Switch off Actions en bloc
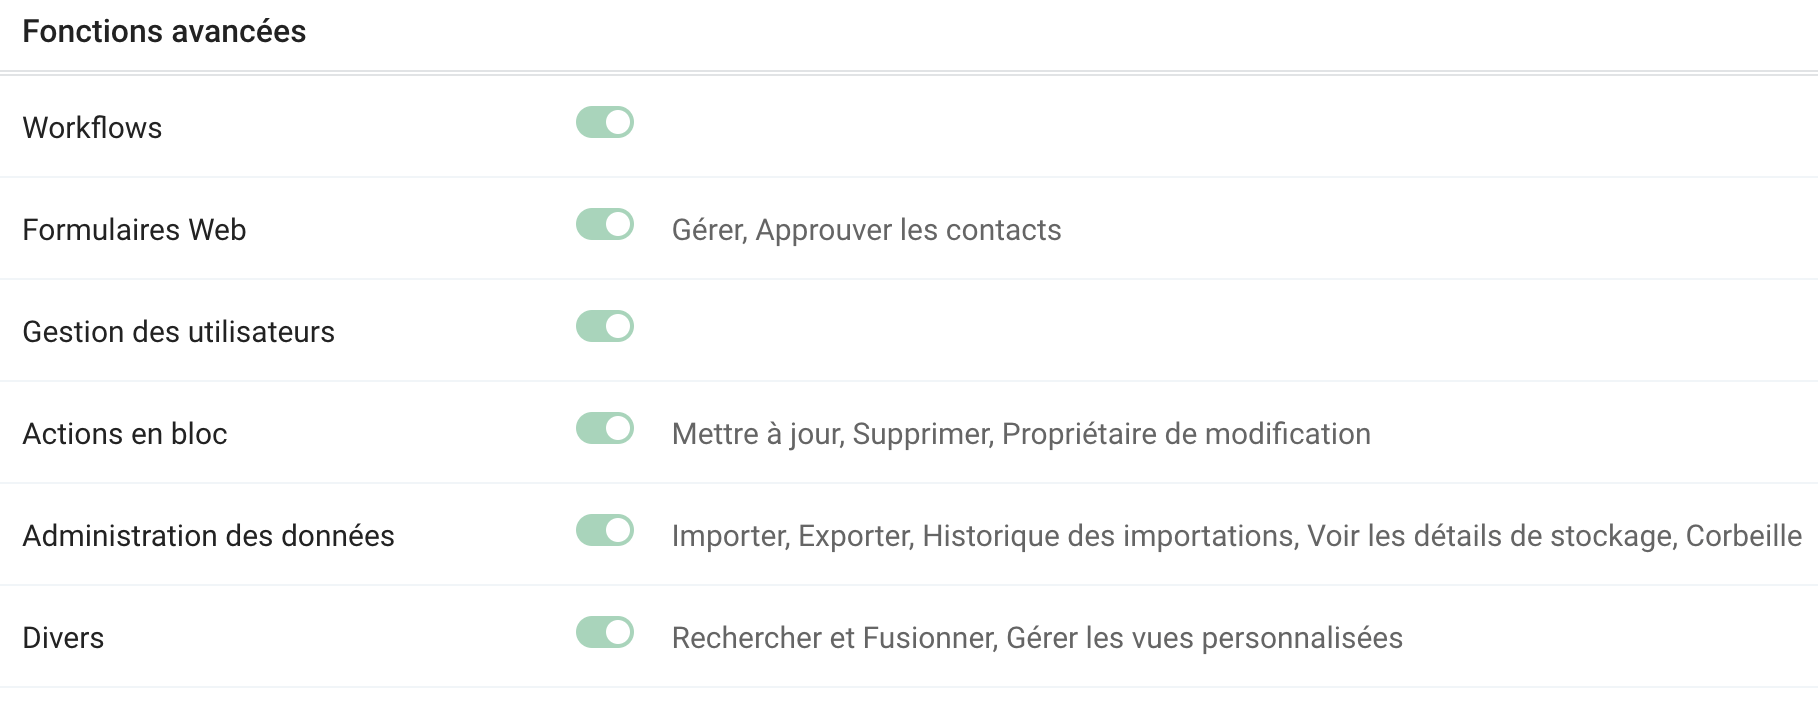 pyautogui.click(x=605, y=429)
